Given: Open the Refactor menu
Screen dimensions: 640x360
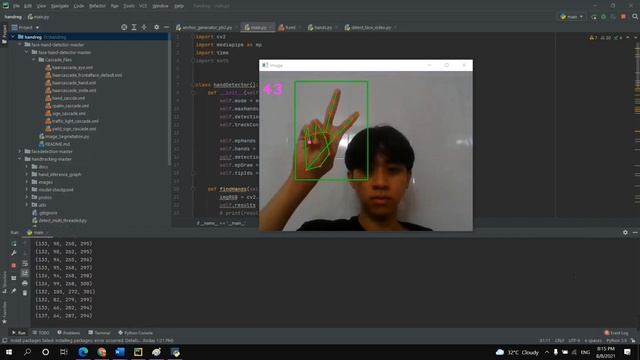Looking at the screenshot, I should pos(97,6).
